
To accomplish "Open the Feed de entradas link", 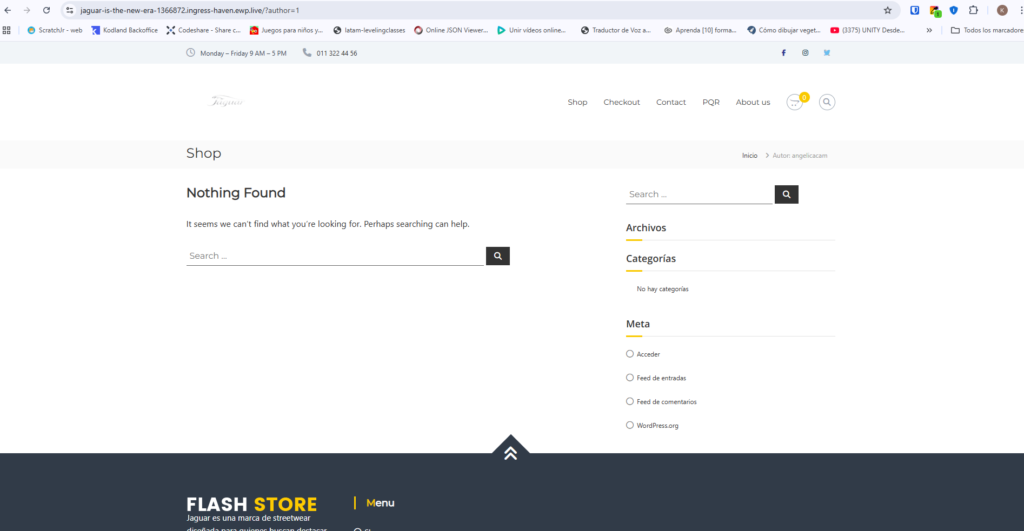I will [662, 378].
